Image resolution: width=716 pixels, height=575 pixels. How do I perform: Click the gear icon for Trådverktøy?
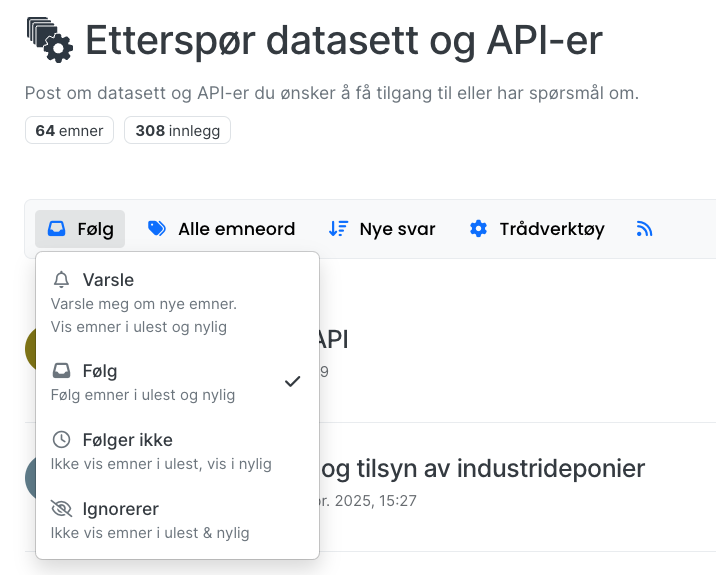pyautogui.click(x=478, y=229)
